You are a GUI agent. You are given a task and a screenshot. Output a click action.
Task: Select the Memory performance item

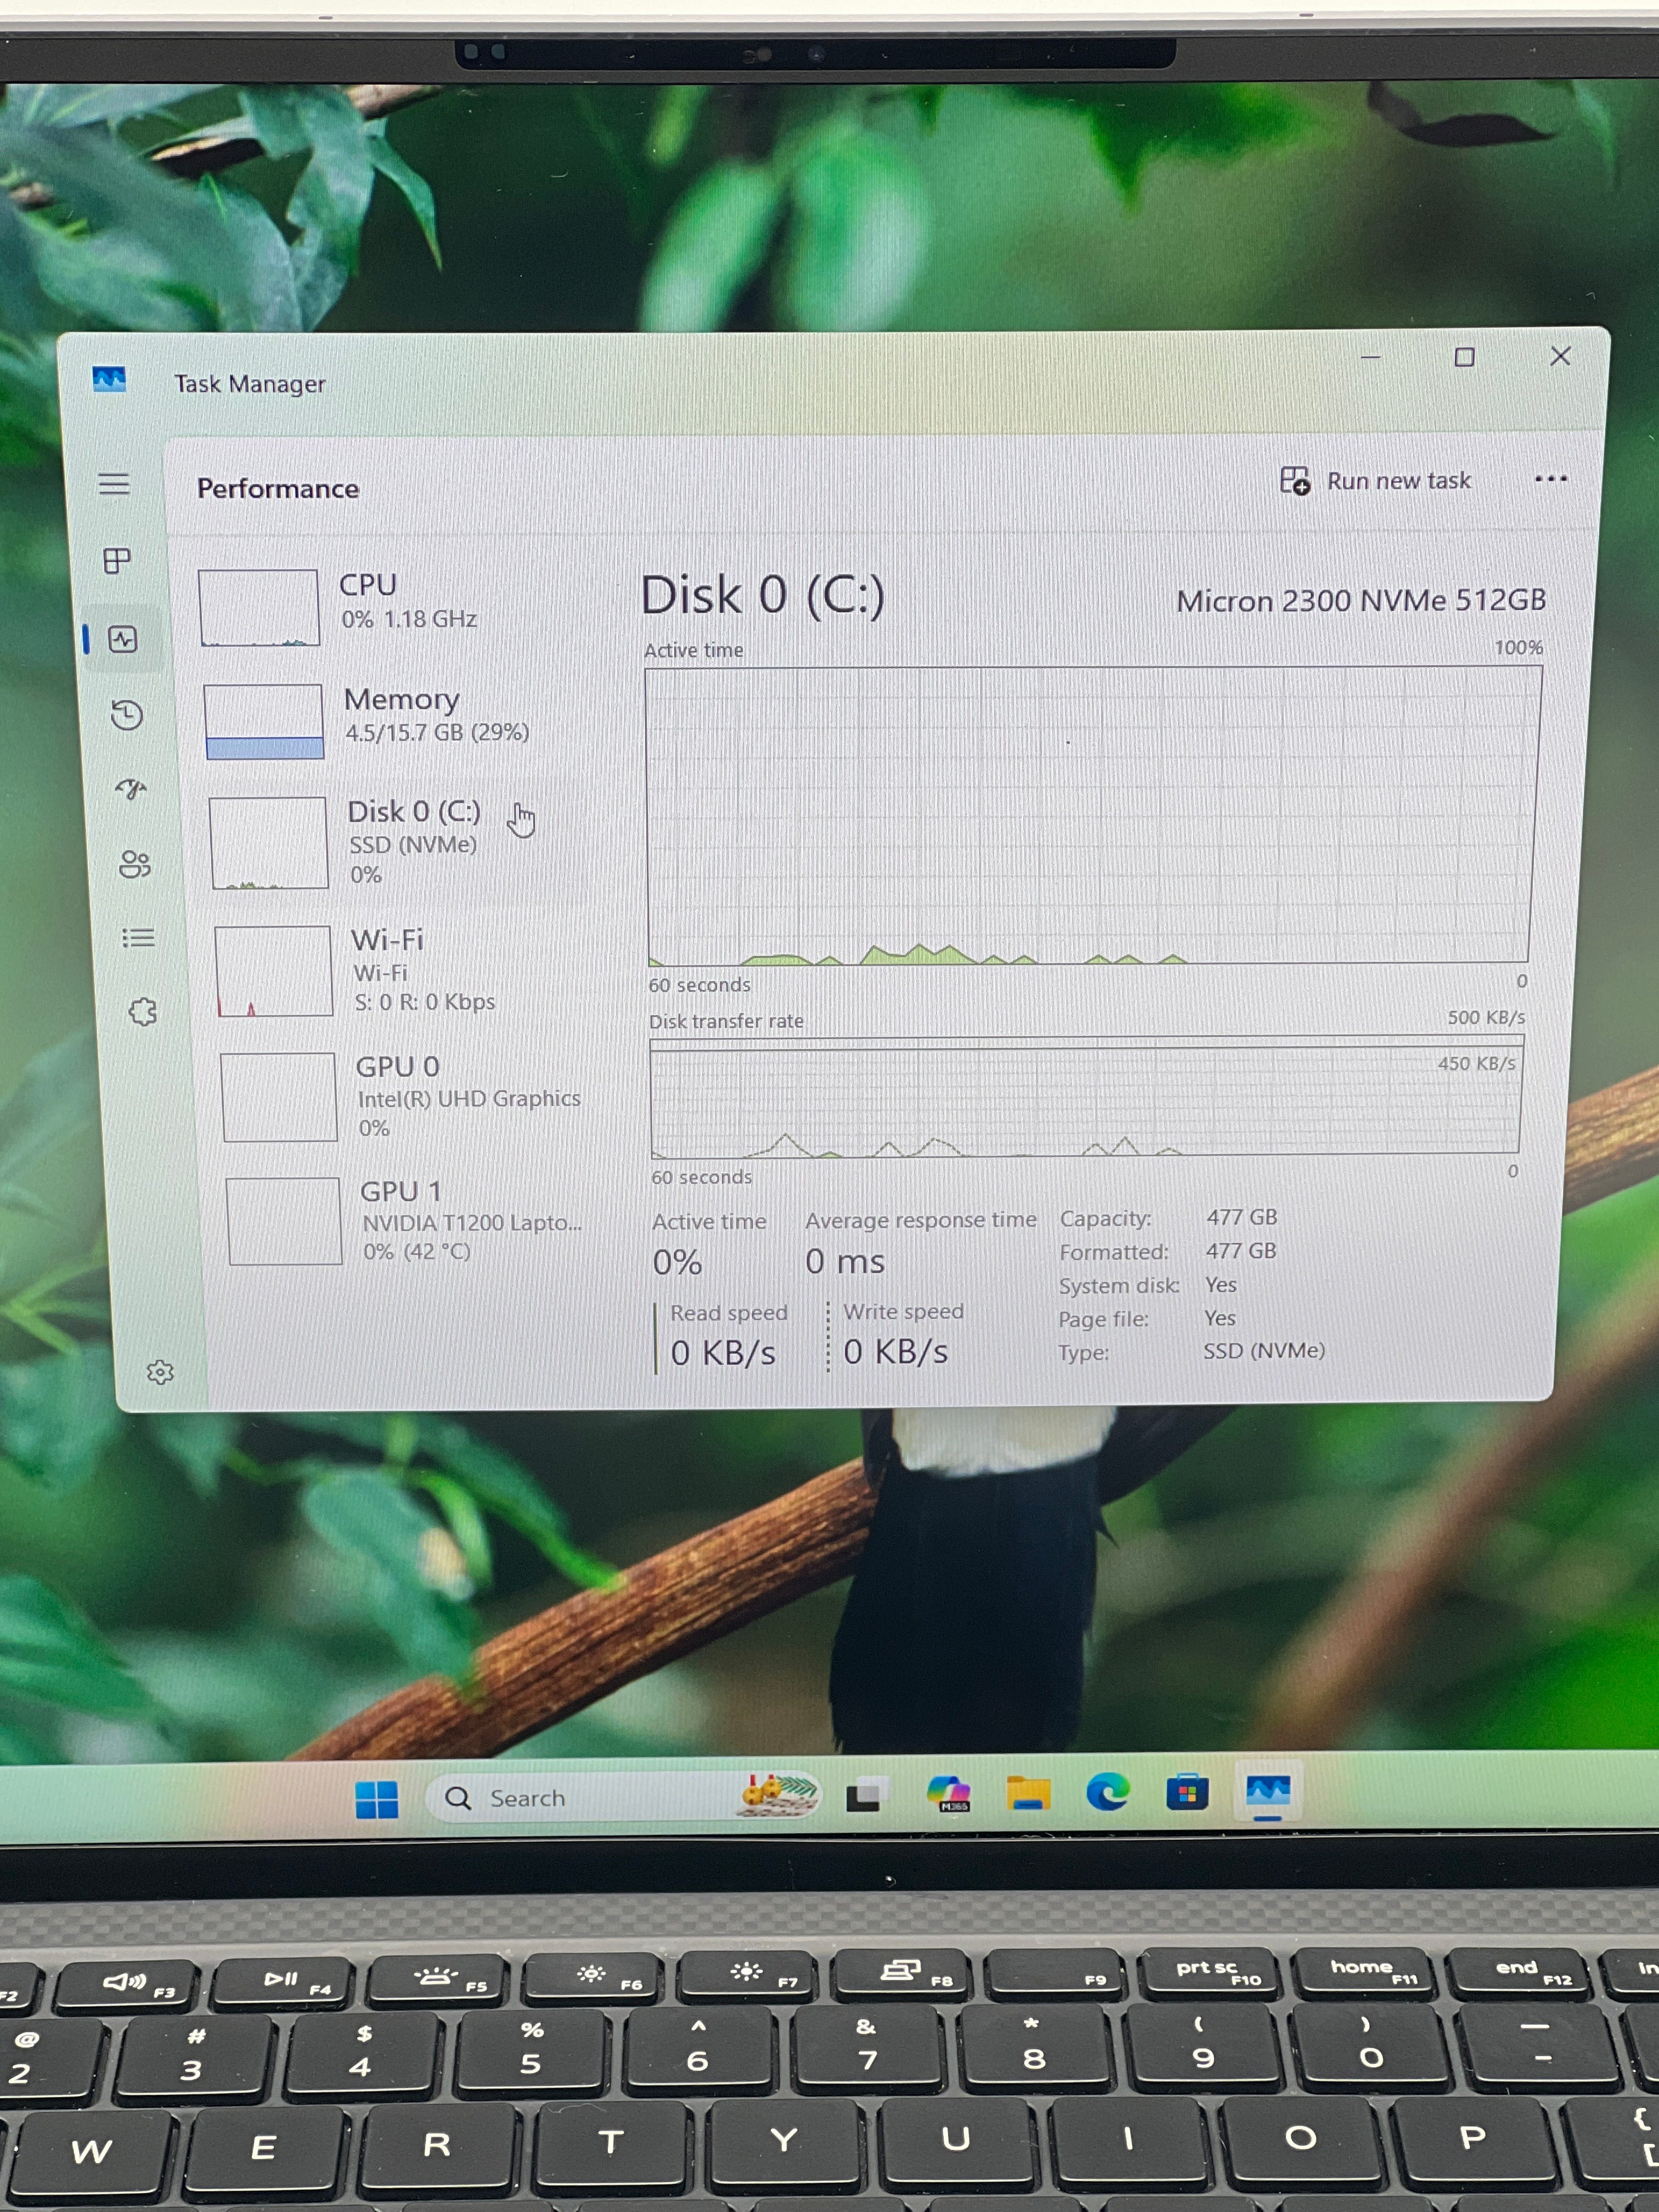pyautogui.click(x=390, y=720)
